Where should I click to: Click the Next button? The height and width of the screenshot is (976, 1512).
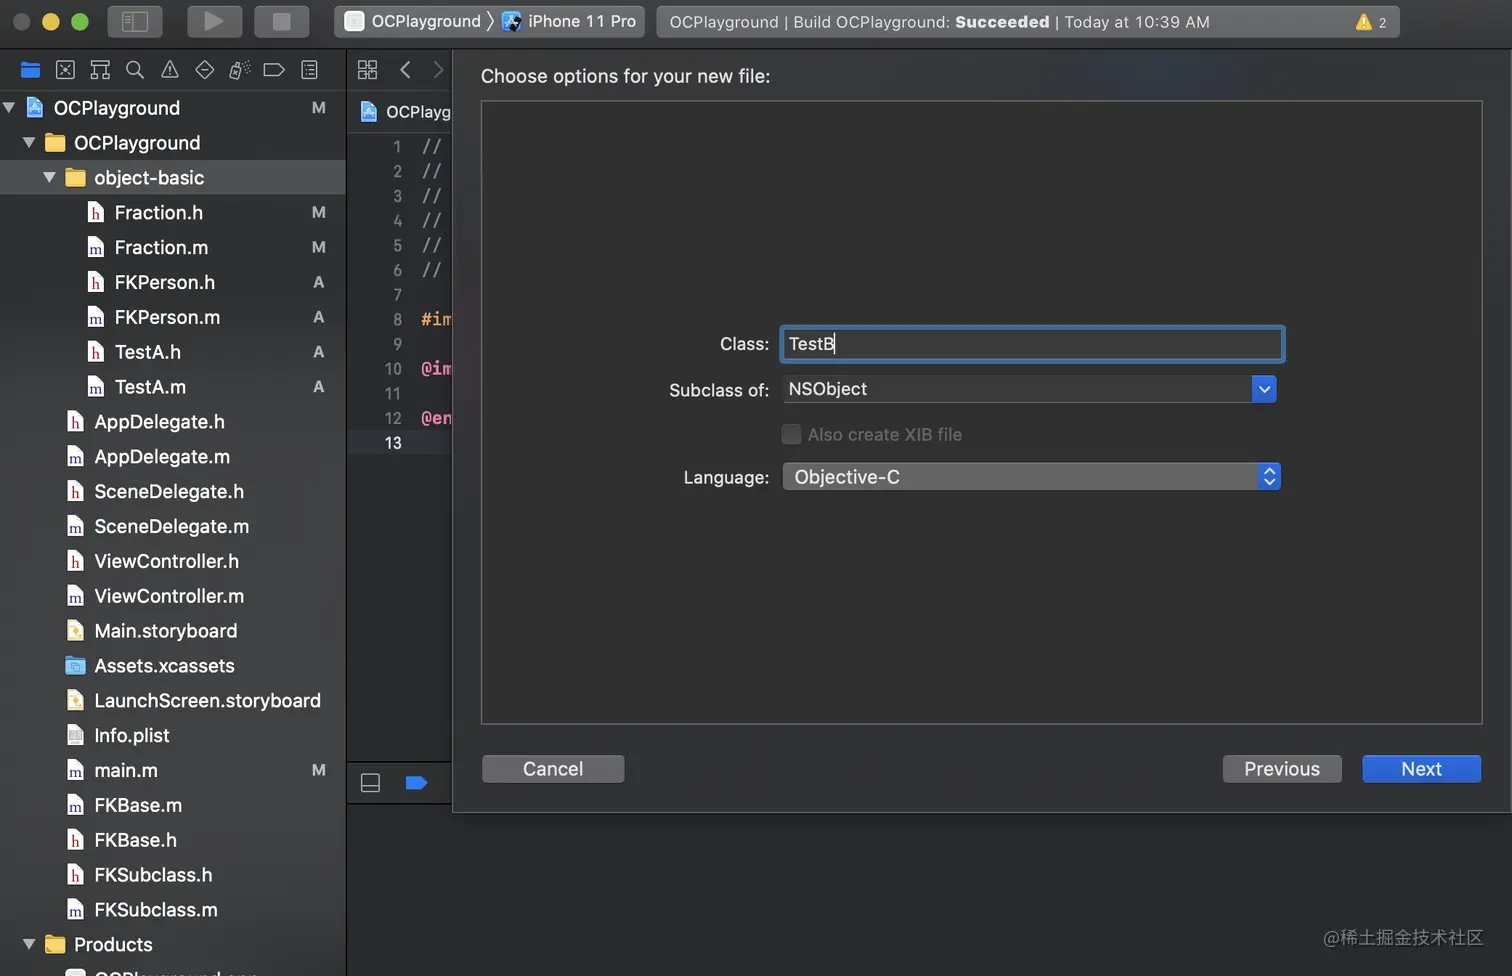[x=1421, y=769]
